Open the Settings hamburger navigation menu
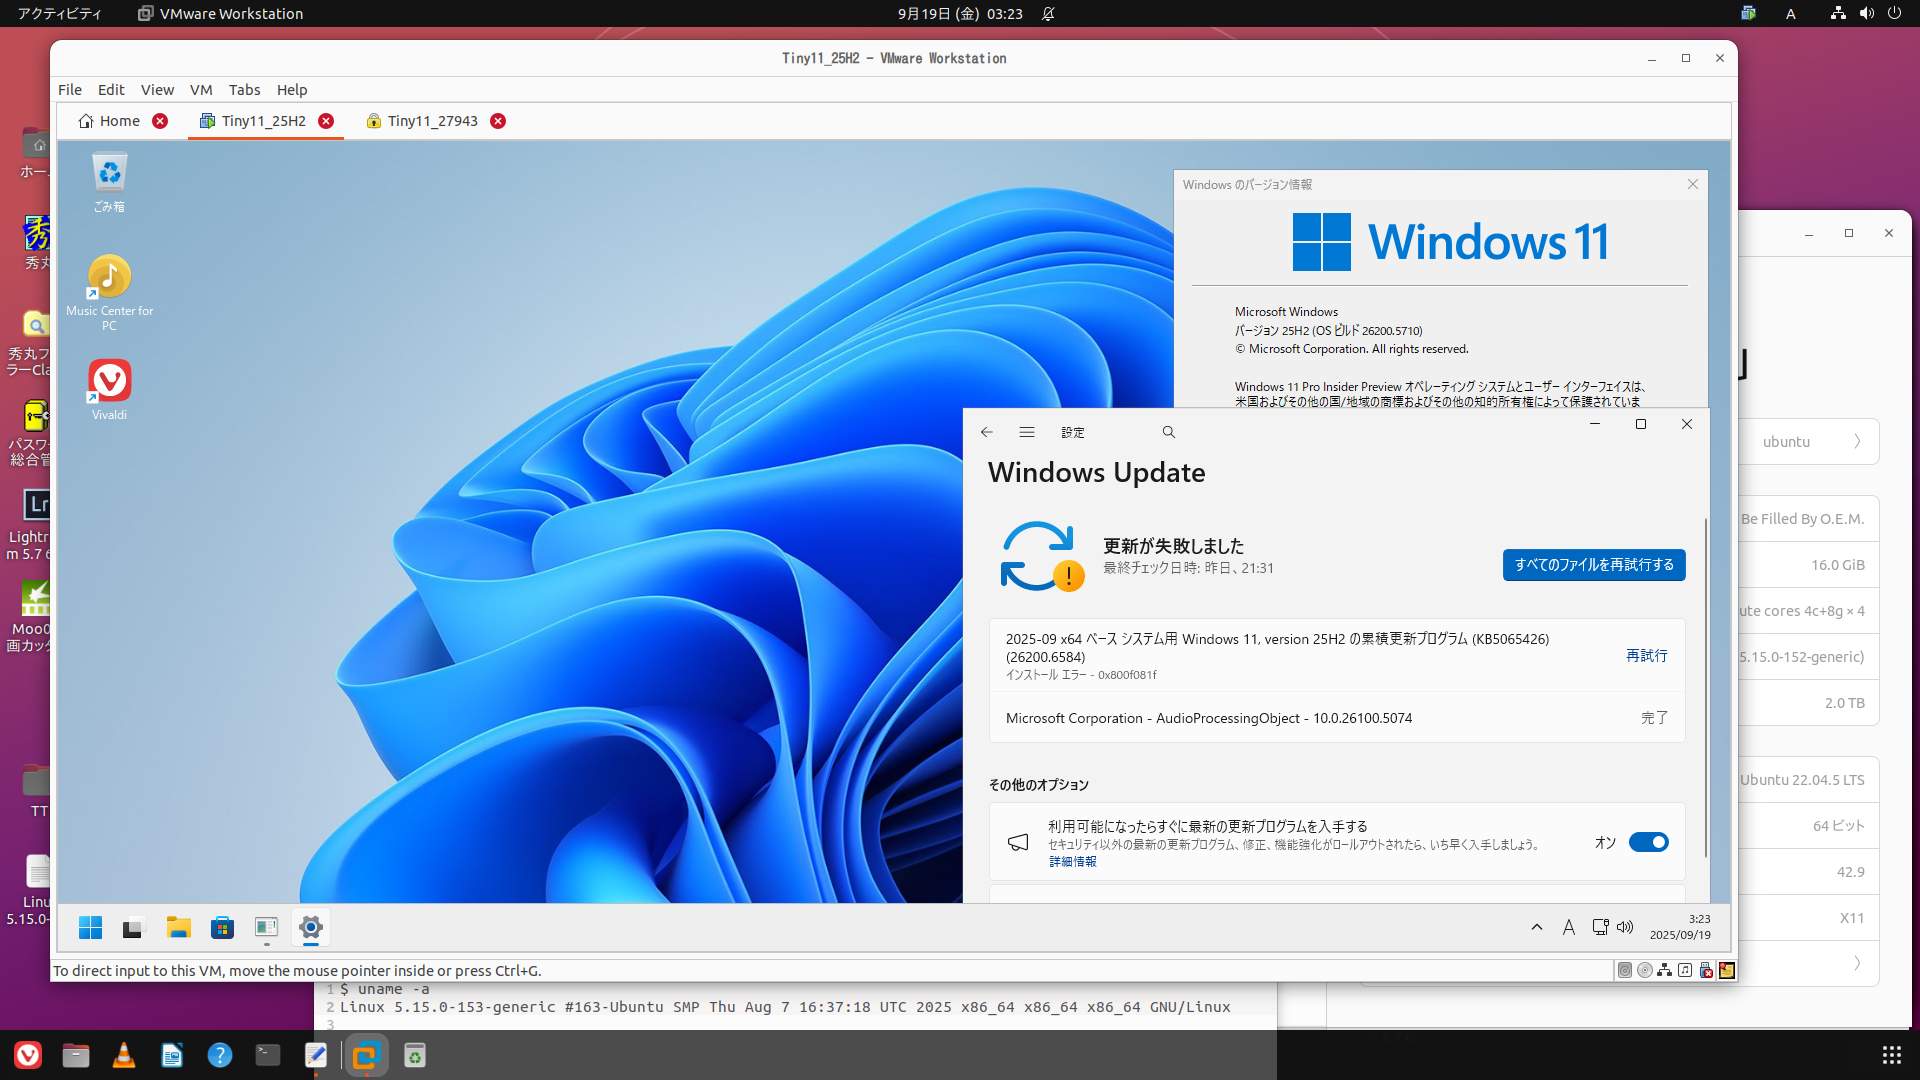The width and height of the screenshot is (1920, 1080). pyautogui.click(x=1026, y=432)
